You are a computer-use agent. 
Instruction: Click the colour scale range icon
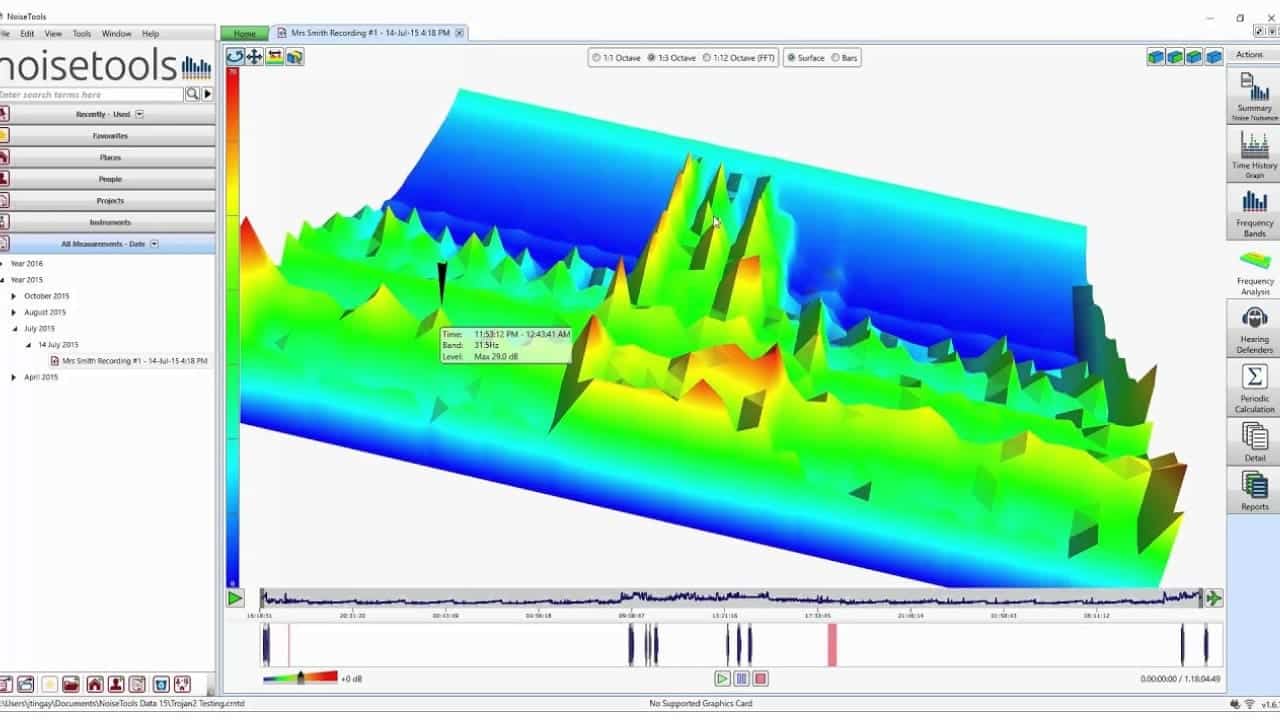[x=274, y=57]
